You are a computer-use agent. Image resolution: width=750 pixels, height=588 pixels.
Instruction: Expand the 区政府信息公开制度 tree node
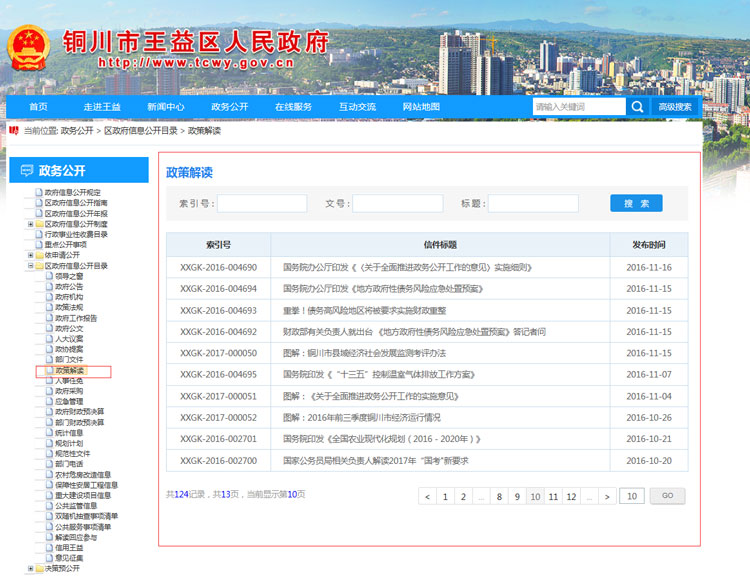pos(30,224)
